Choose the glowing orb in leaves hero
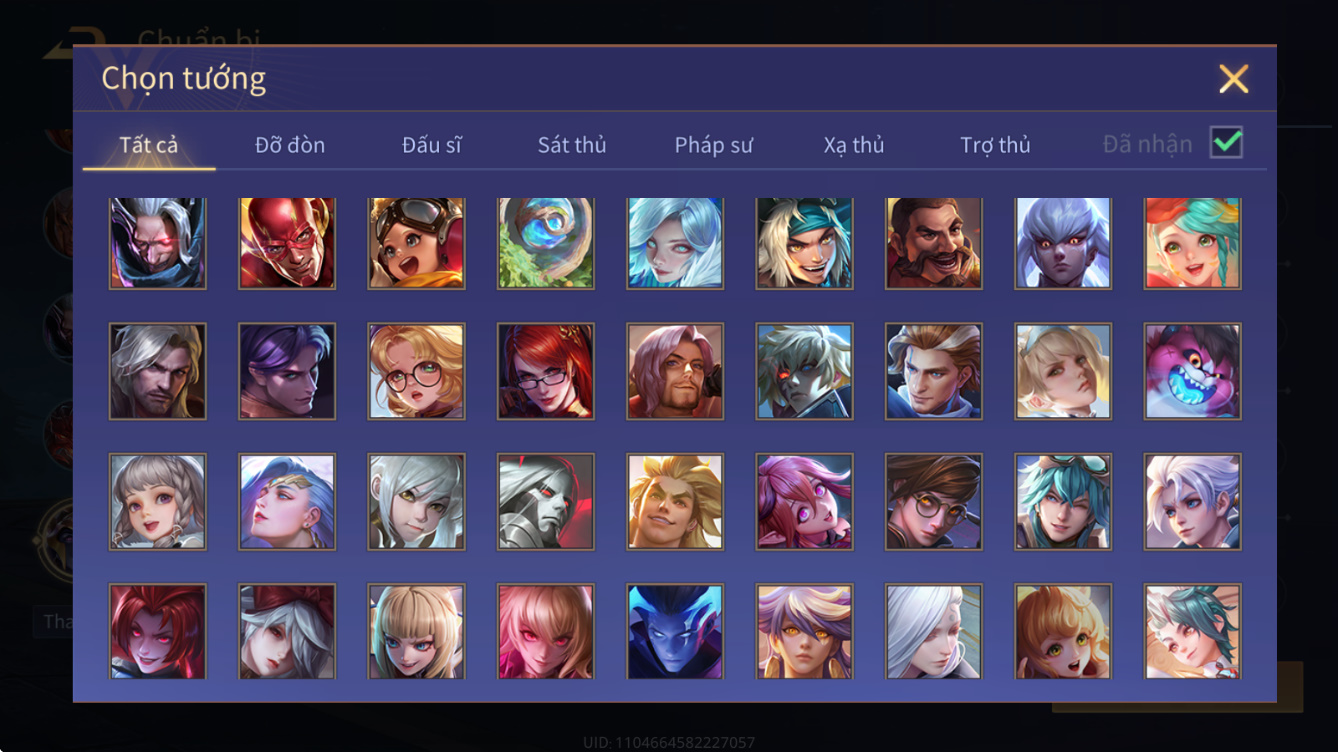The width and height of the screenshot is (1338, 752). pyautogui.click(x=546, y=243)
